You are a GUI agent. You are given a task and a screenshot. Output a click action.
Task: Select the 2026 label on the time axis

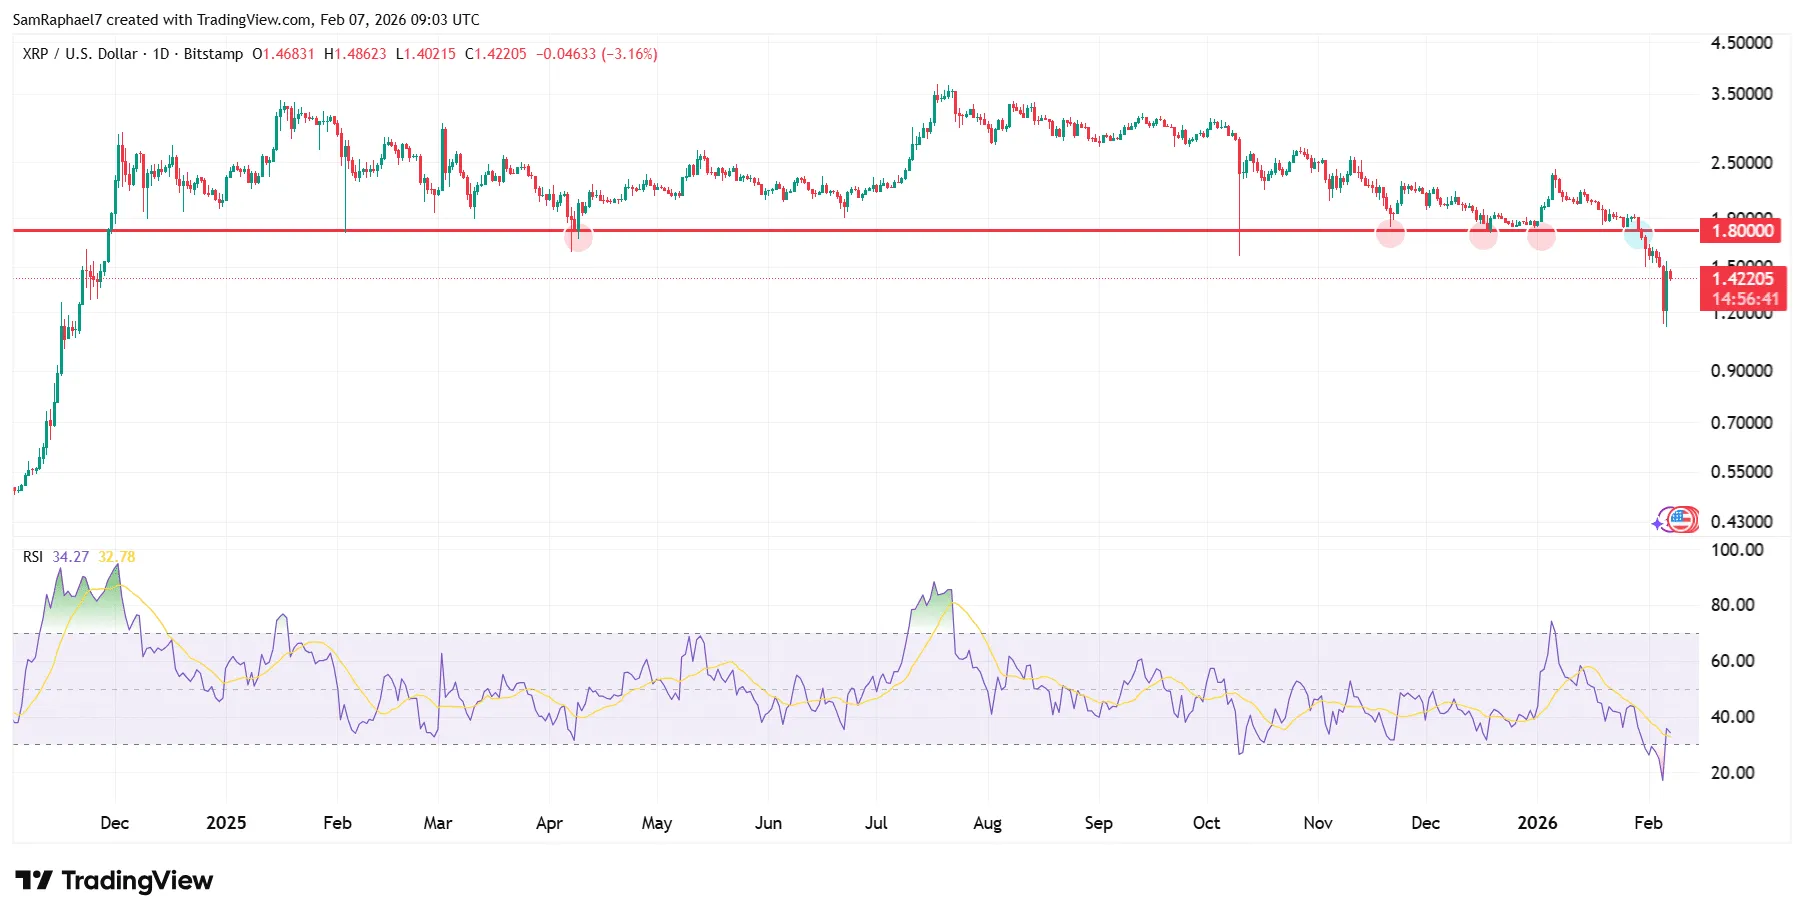[x=1538, y=822]
